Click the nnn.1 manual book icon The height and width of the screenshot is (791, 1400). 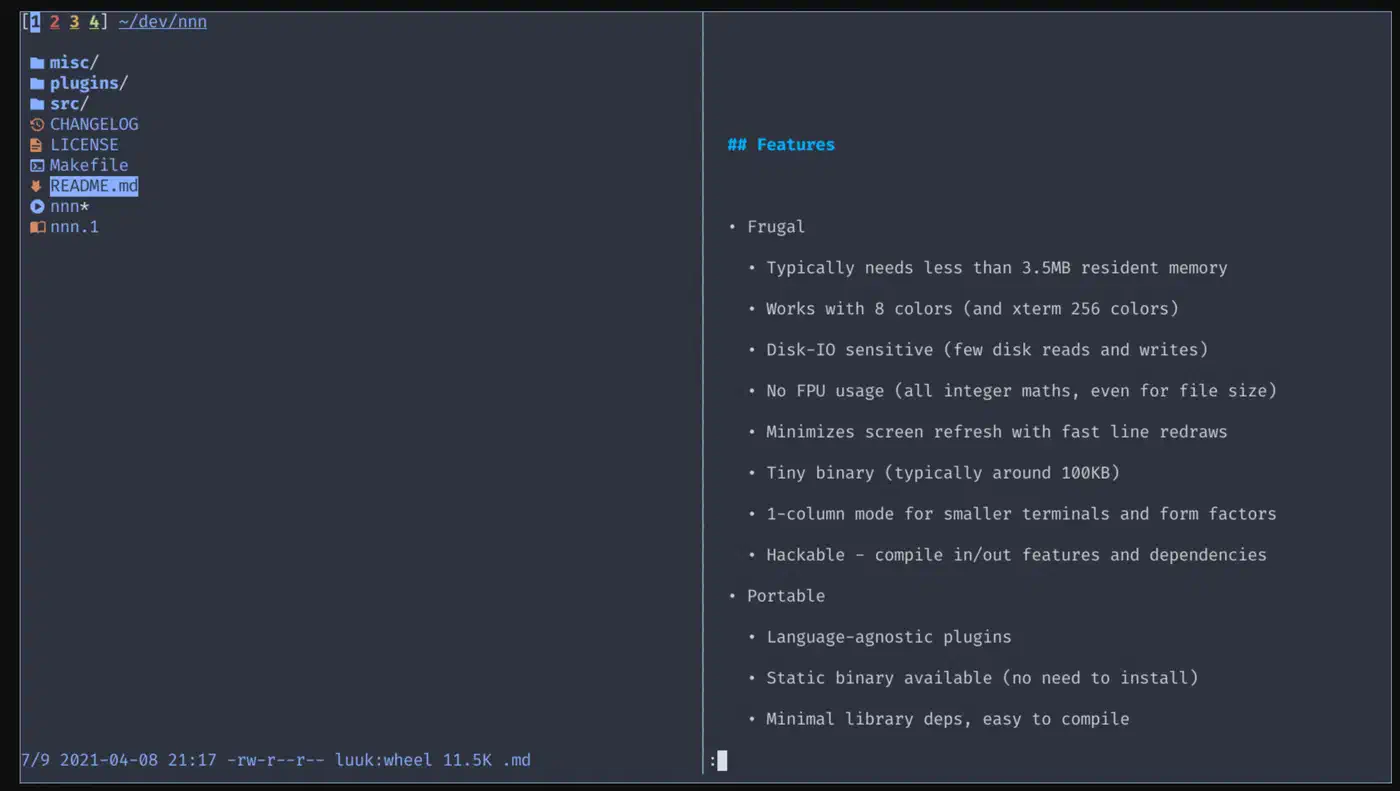coord(37,227)
